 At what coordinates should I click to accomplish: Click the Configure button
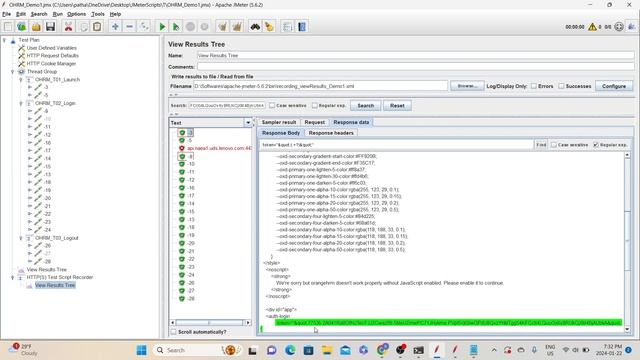click(613, 86)
